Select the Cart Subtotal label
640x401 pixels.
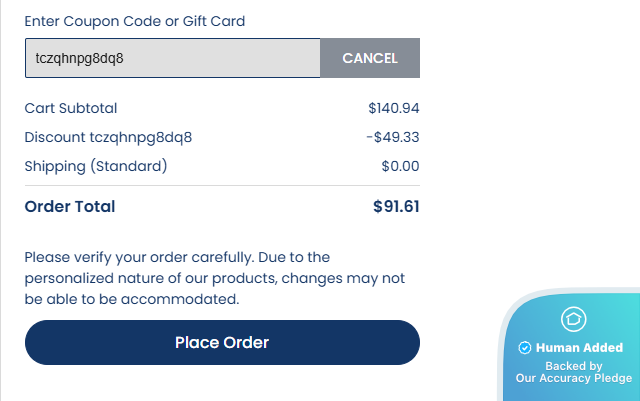(x=71, y=108)
